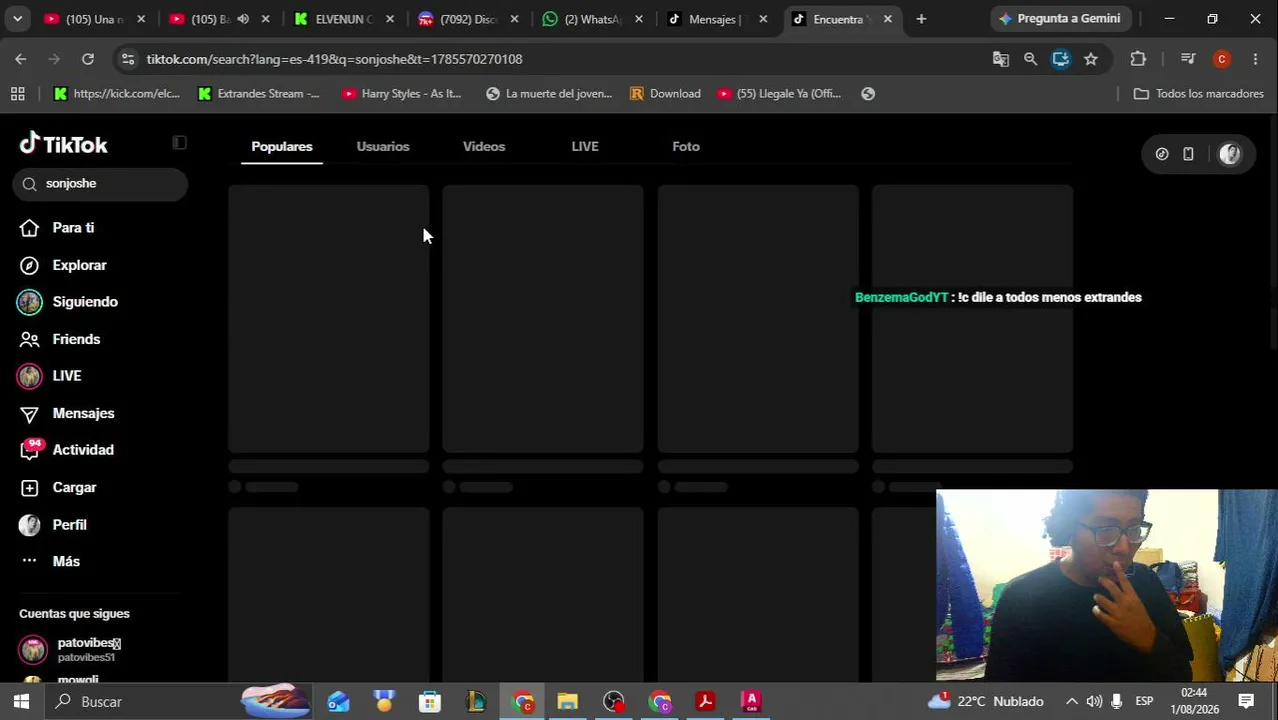1278x720 pixels.
Task: Switch to the Usuarios tab
Action: click(383, 147)
